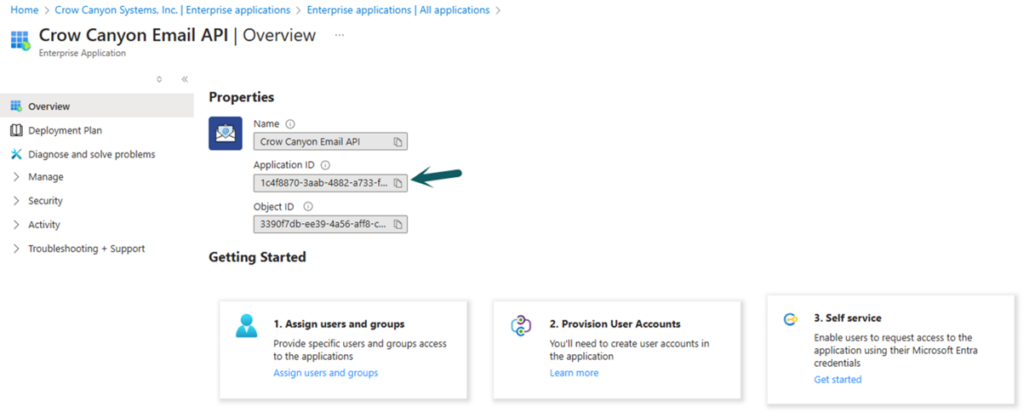Click the Assign users and groups link
Screen dimensions: 1024x418
coord(325,373)
